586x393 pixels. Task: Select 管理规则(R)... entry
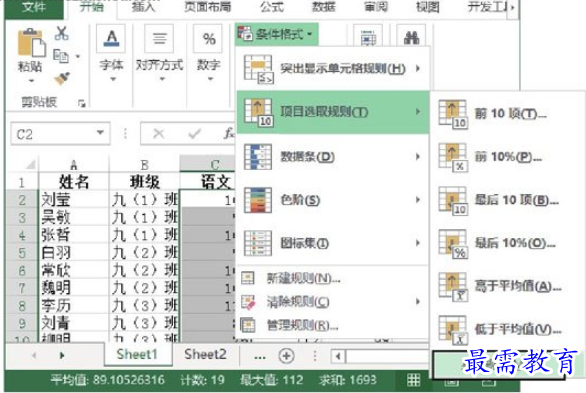tap(333, 325)
